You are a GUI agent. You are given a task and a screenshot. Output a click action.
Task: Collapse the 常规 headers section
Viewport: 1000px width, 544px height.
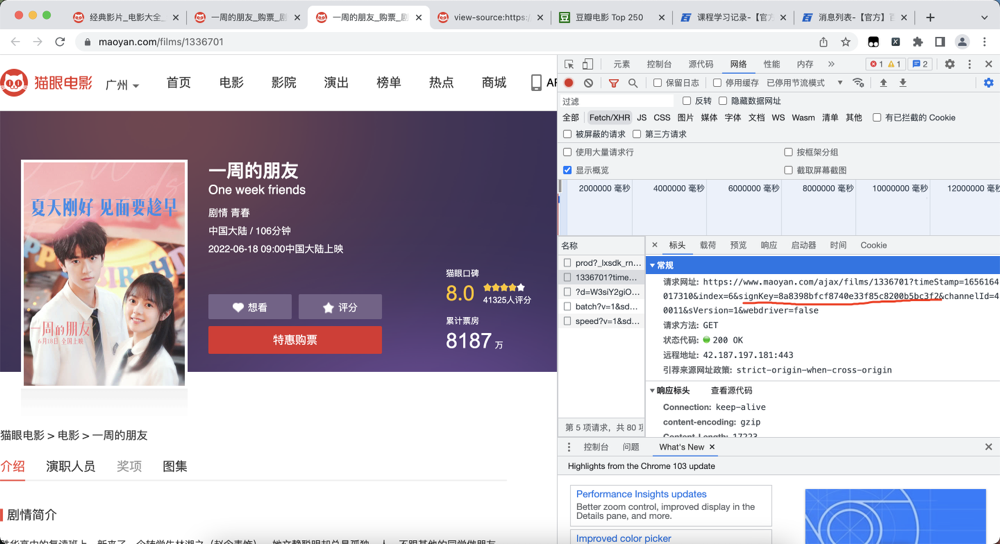pyautogui.click(x=652, y=265)
